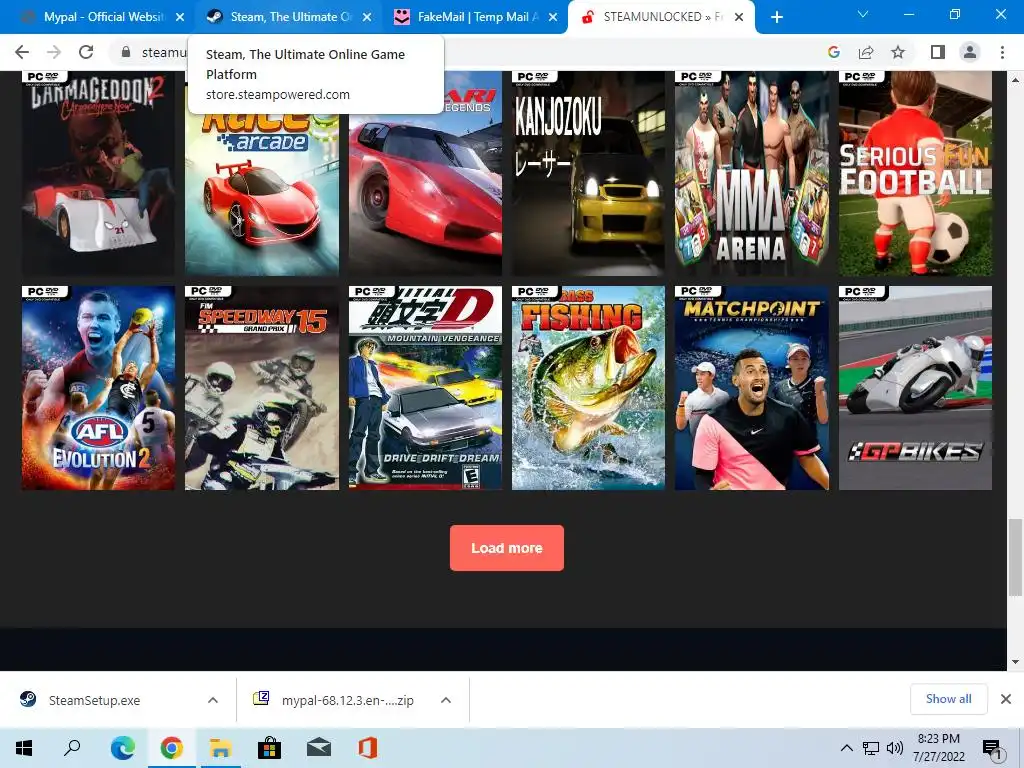Image resolution: width=1024 pixels, height=768 pixels.
Task: Launch Microsoft Edge from taskbar
Action: click(x=122, y=748)
